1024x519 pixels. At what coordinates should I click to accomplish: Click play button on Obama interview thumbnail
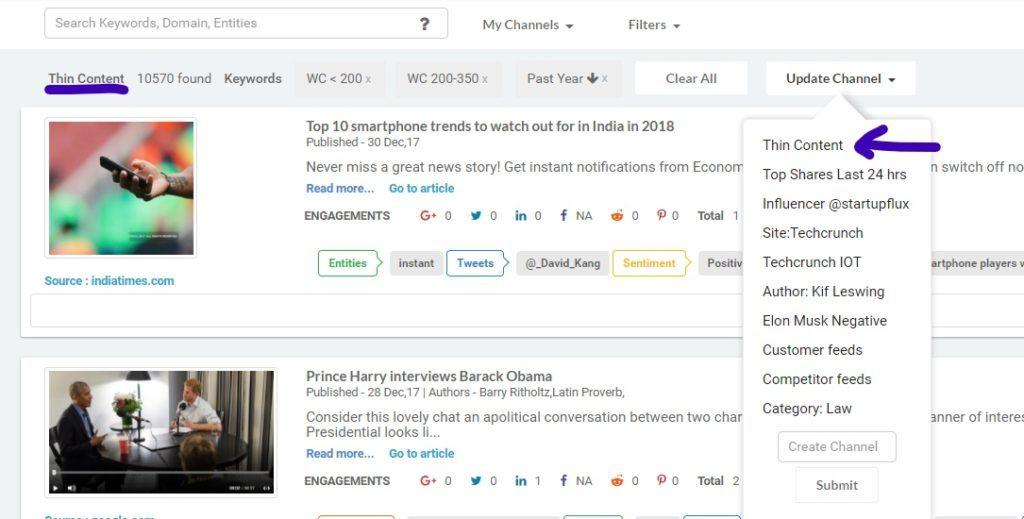(55, 488)
